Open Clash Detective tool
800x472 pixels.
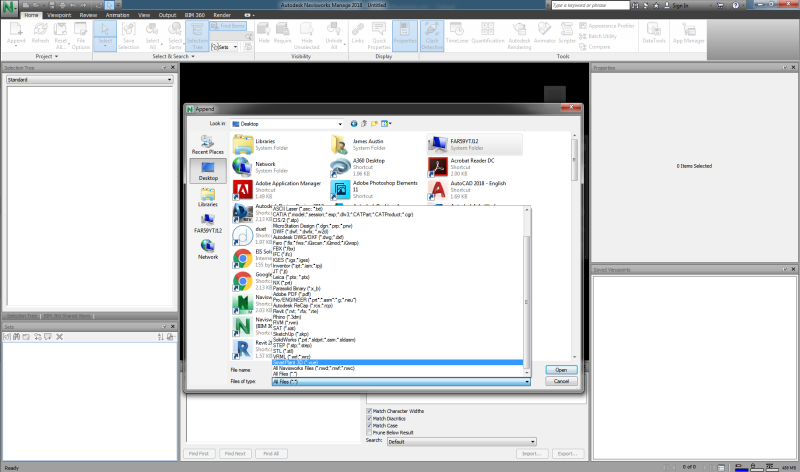pos(432,36)
